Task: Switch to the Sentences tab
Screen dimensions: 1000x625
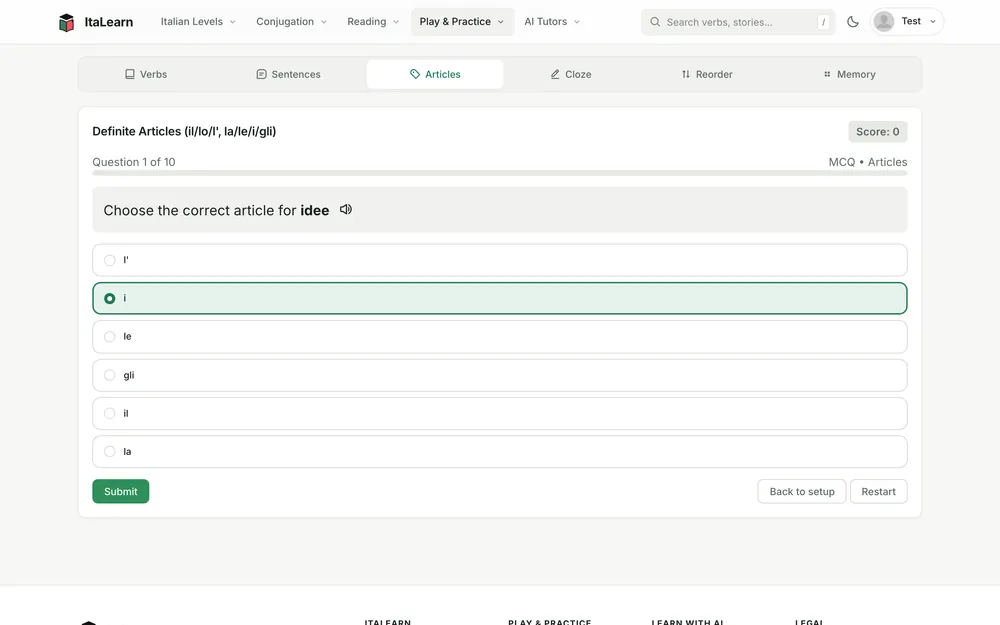Action: [288, 74]
